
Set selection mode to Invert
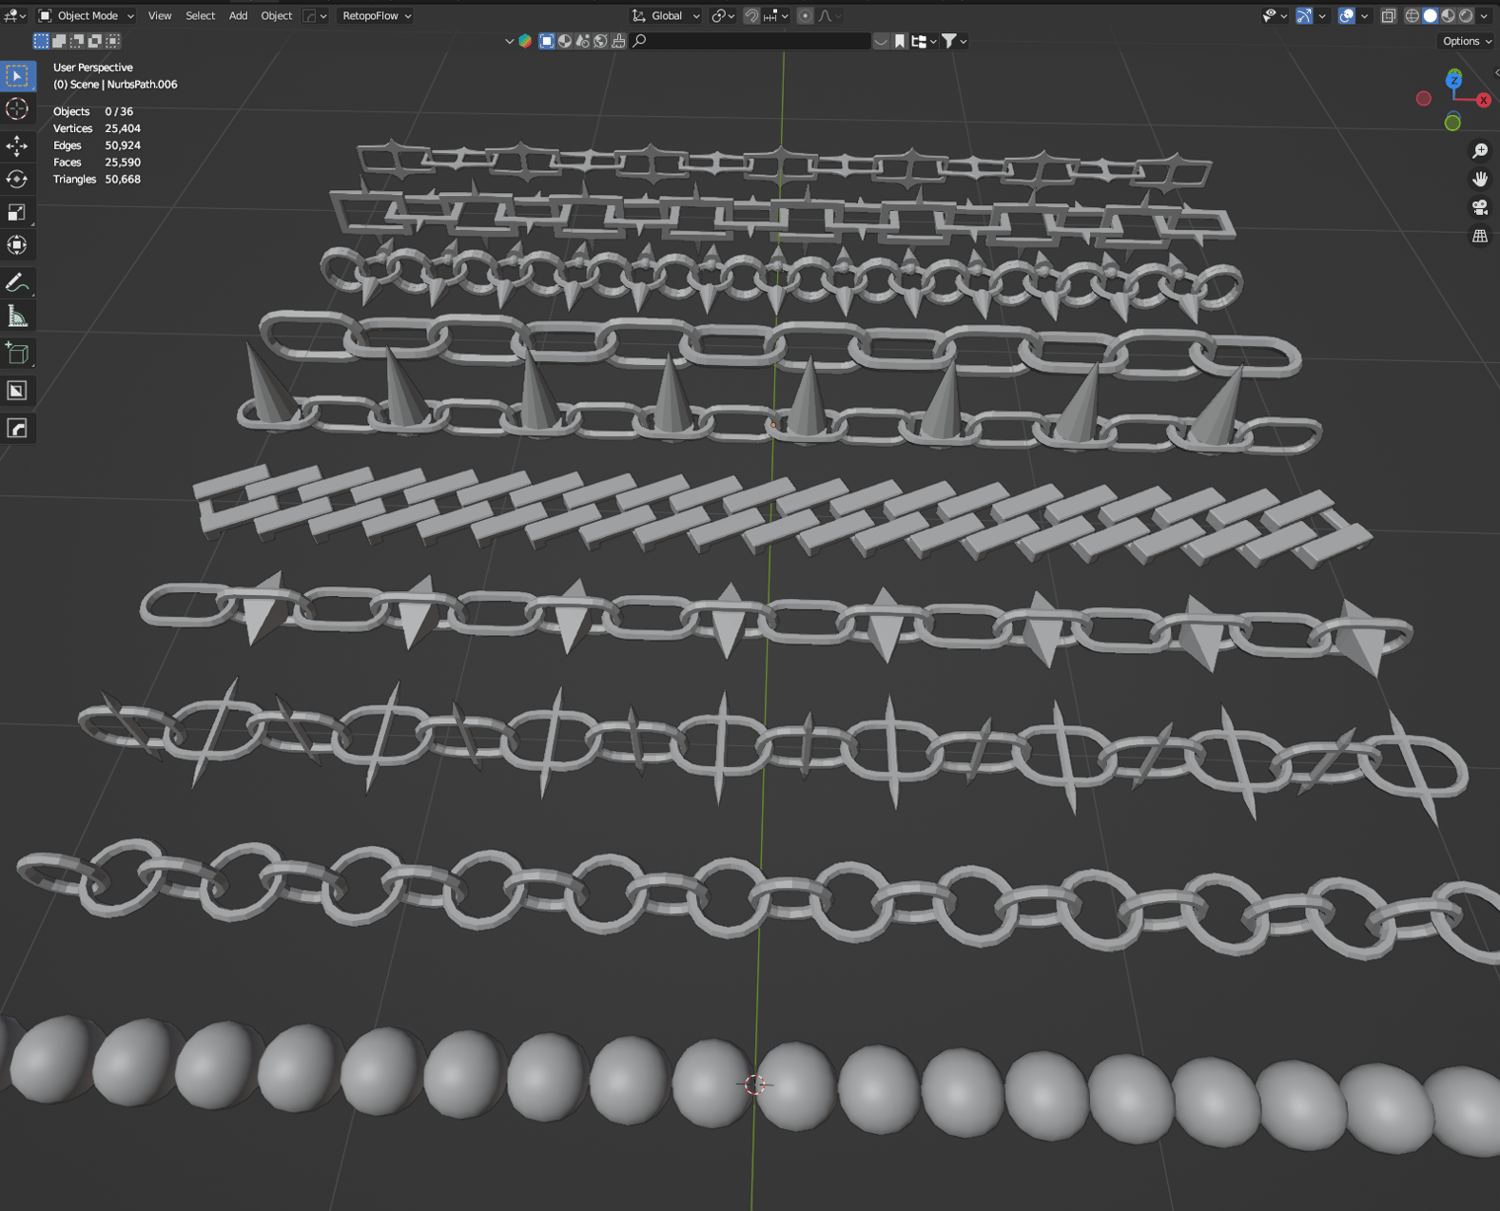tap(95, 41)
